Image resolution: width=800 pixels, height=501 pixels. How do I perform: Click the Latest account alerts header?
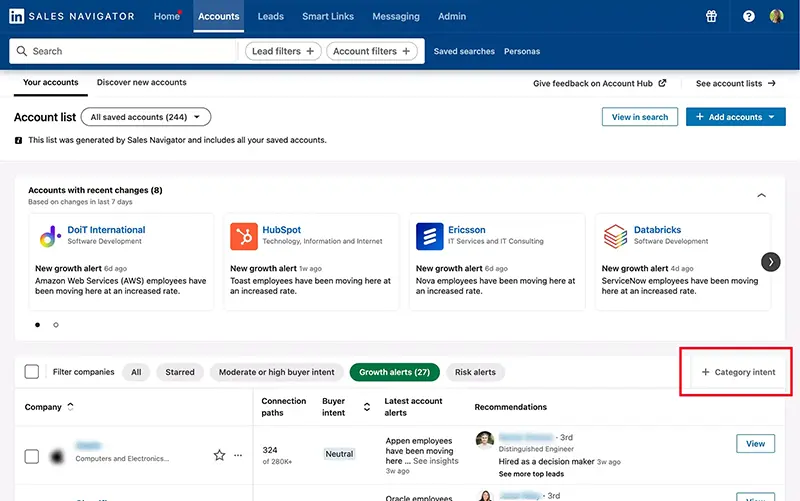413,407
